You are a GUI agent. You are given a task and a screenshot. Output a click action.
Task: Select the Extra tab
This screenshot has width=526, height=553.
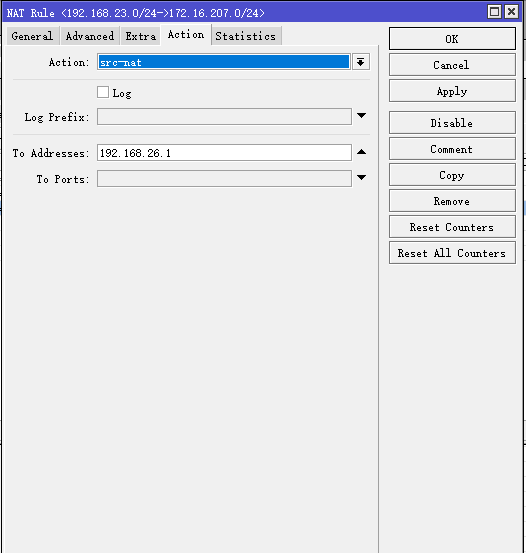tap(140, 36)
